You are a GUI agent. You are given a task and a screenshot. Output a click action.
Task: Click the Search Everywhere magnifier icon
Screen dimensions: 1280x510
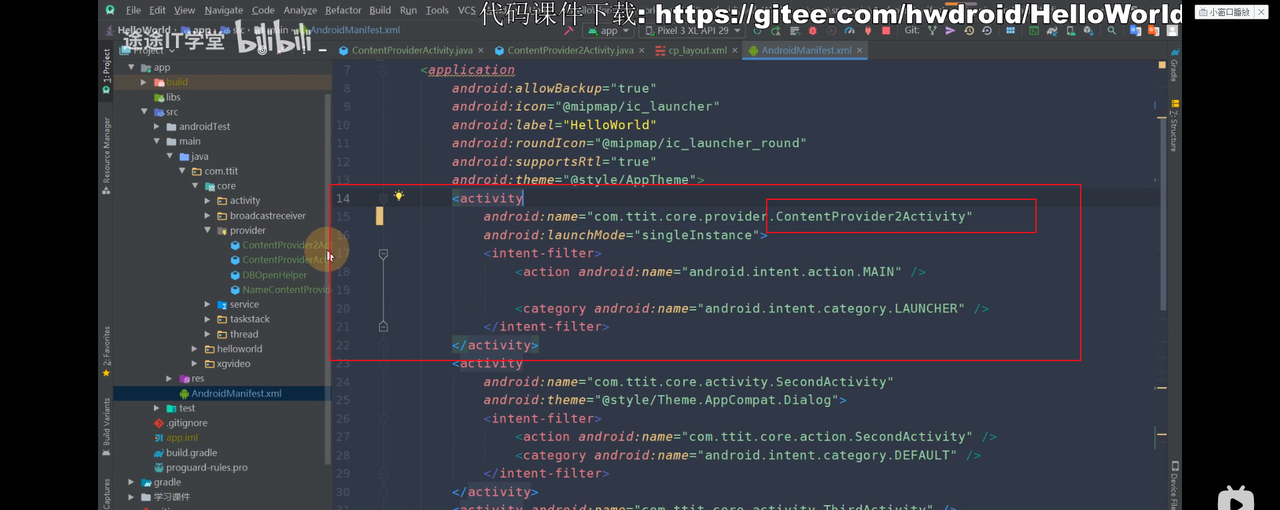coord(1111,31)
